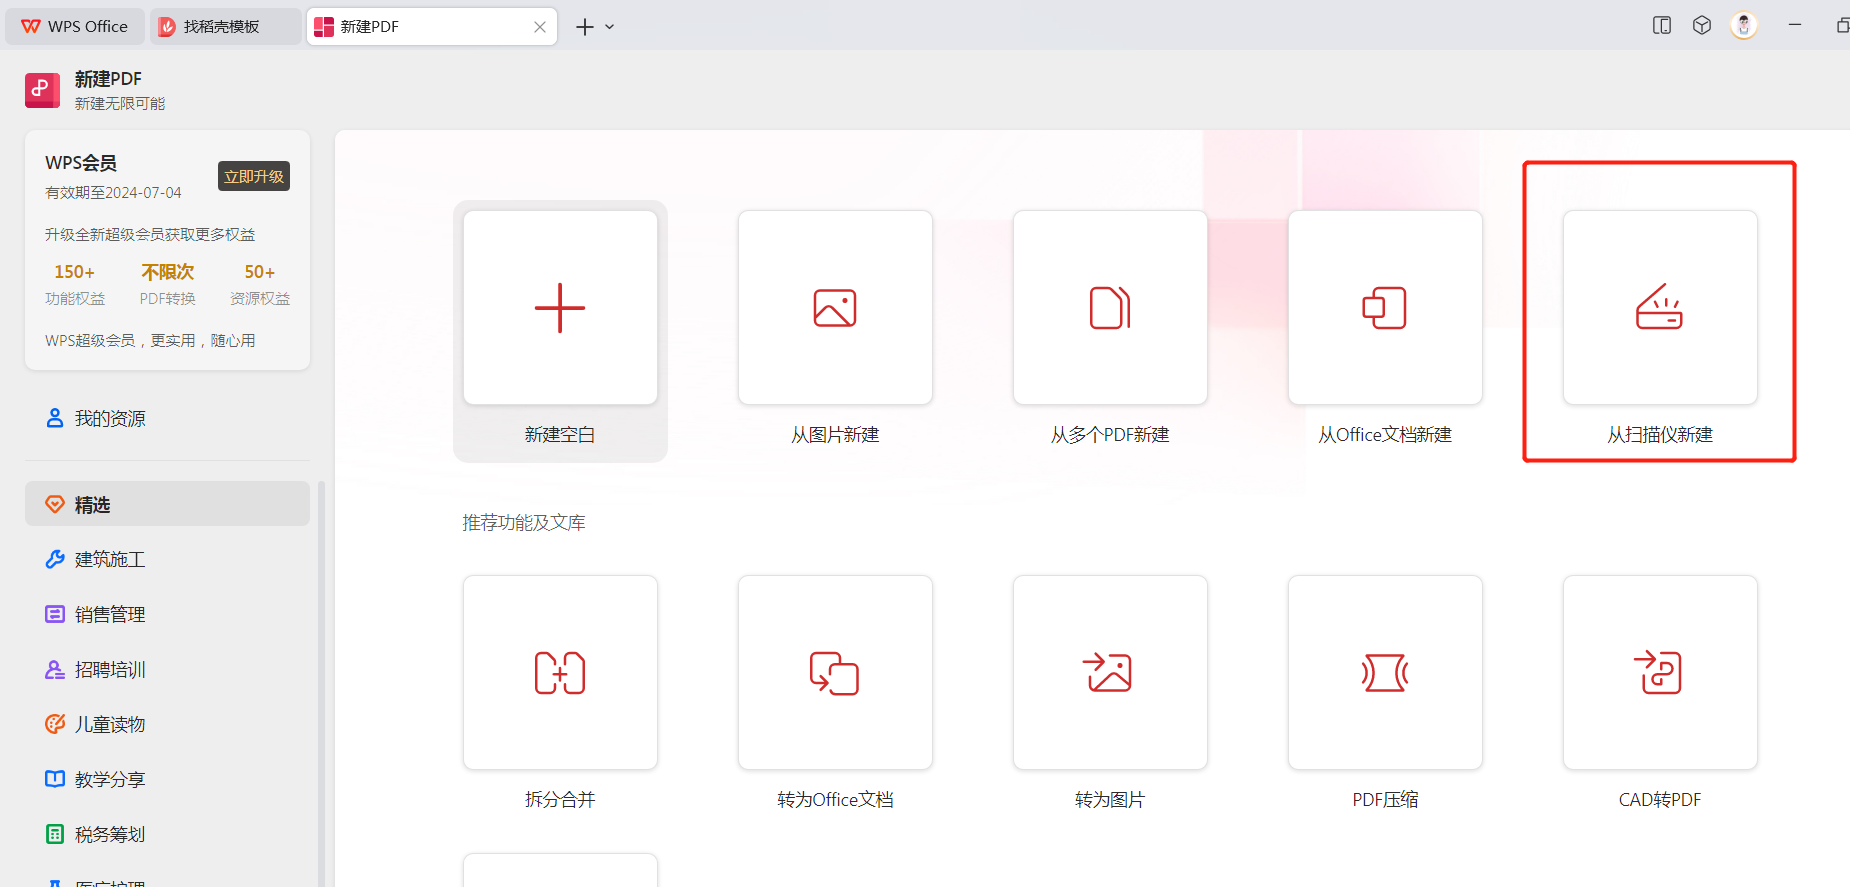1850x887 pixels.
Task: Open the 教学分享 category label
Action: (110, 780)
